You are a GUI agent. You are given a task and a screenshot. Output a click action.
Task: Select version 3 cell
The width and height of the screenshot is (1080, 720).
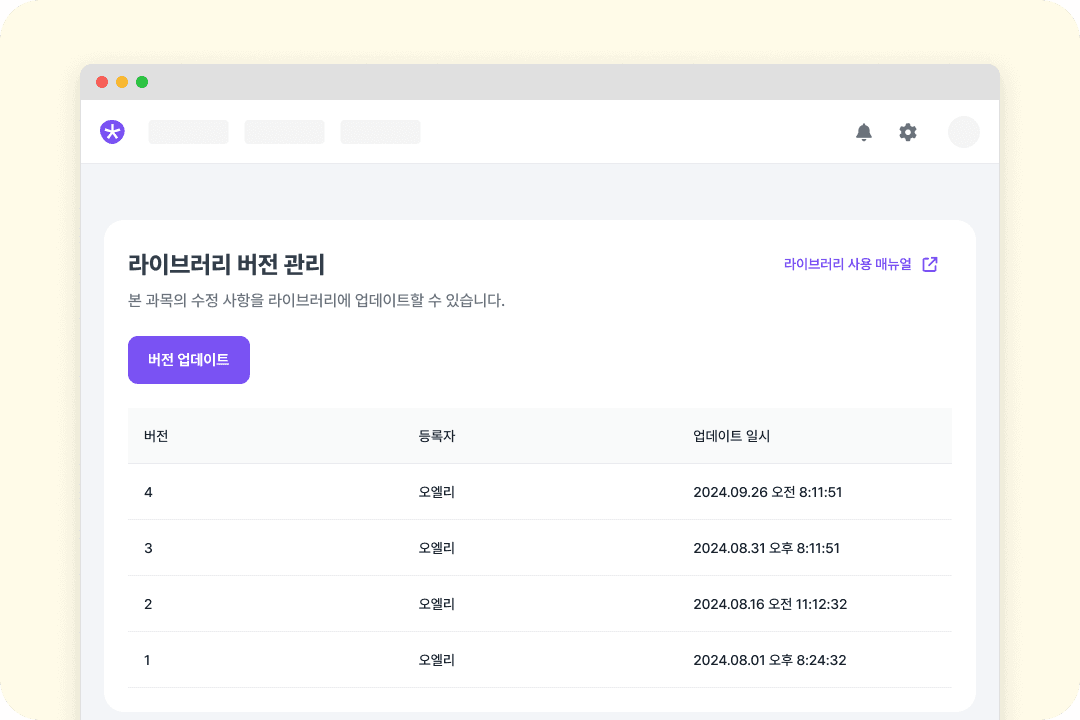(x=148, y=548)
